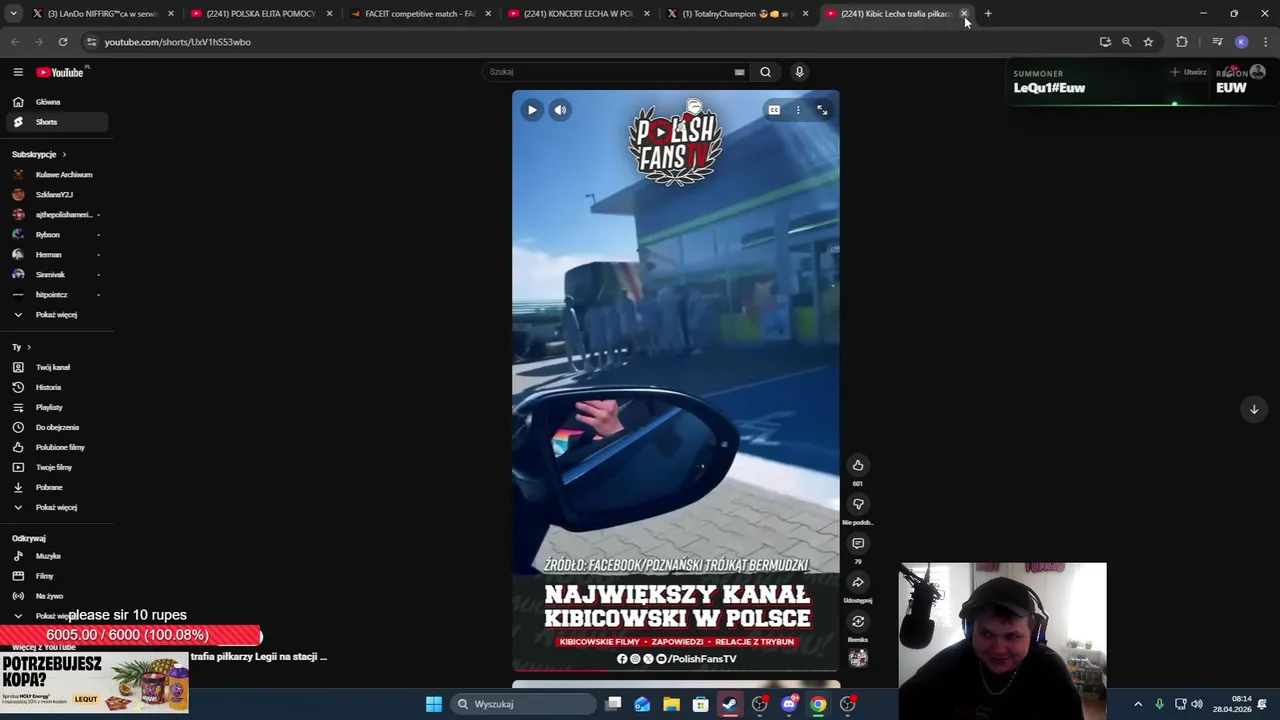Show hidden system tray icons
The height and width of the screenshot is (720, 1280).
1138,704
